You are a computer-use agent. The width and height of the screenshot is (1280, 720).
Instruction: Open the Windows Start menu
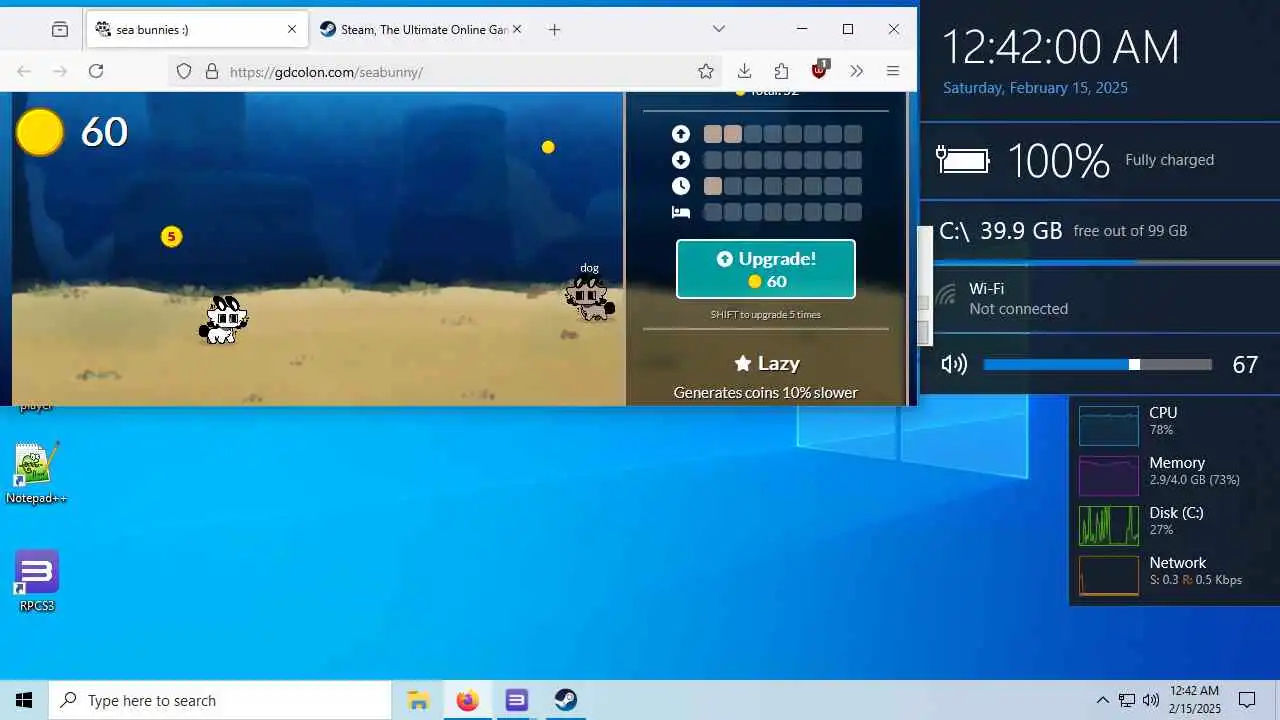pos(24,700)
